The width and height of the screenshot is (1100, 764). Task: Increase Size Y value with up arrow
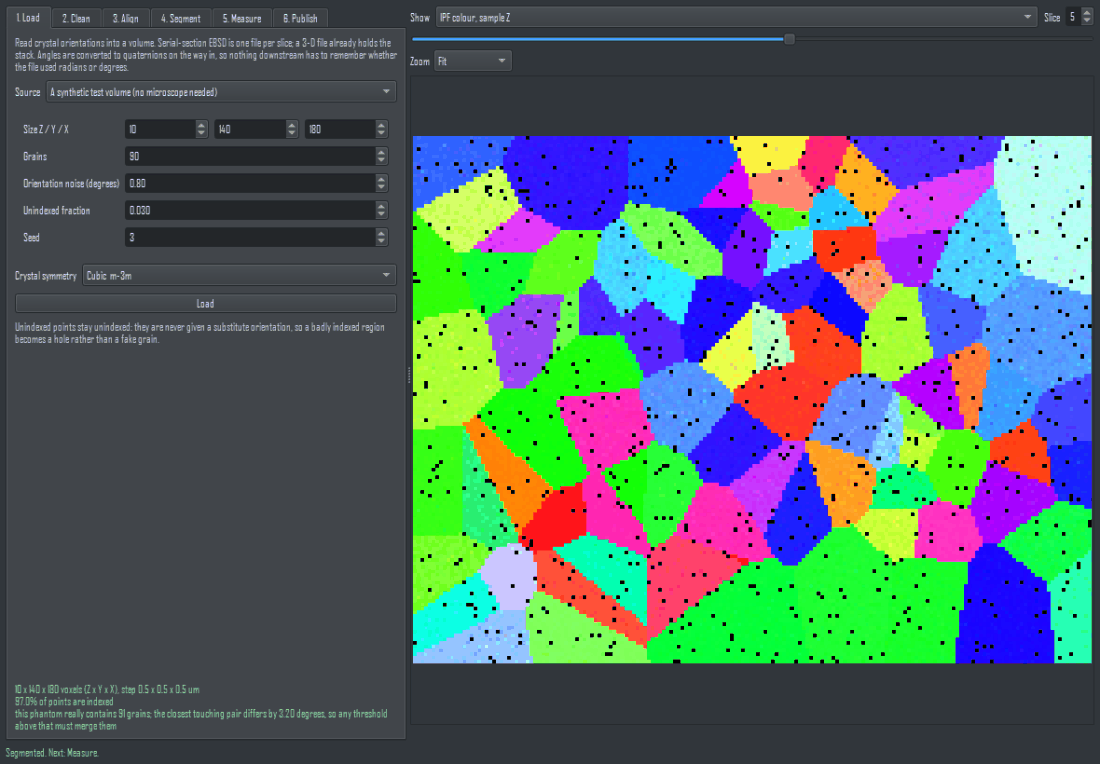pyautogui.click(x=292, y=125)
